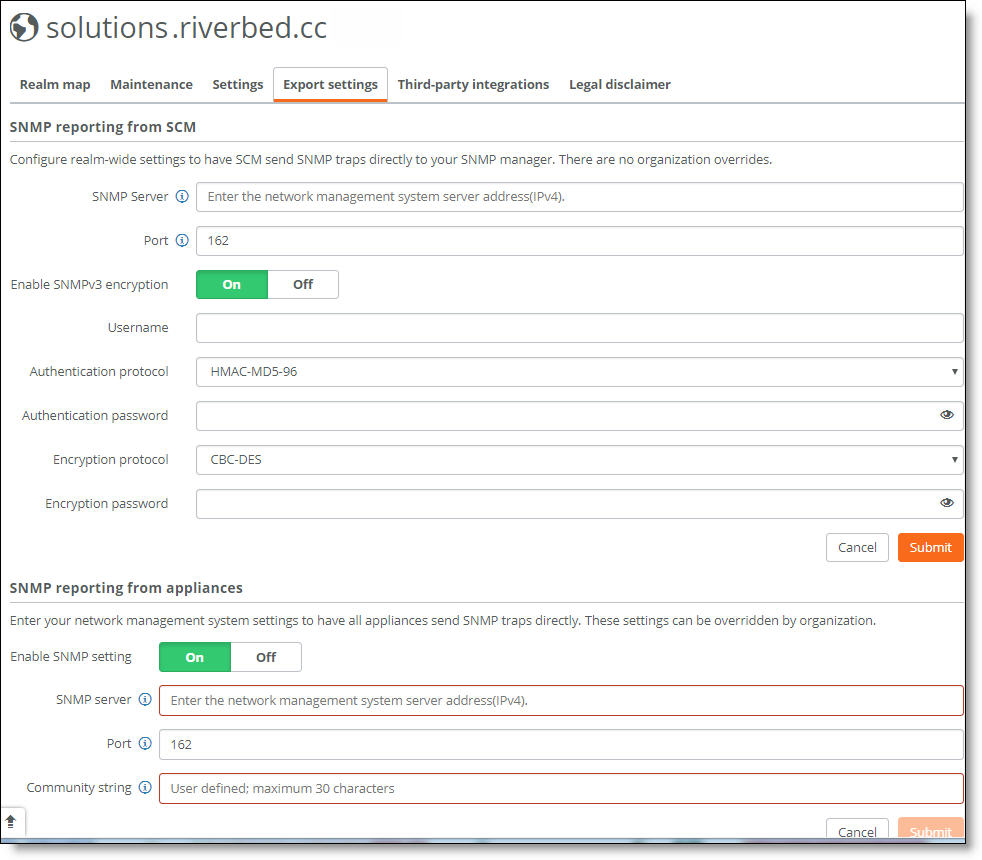The height and width of the screenshot is (860, 982).
Task: Focus the SCM SNMP Server address field
Action: 579,197
